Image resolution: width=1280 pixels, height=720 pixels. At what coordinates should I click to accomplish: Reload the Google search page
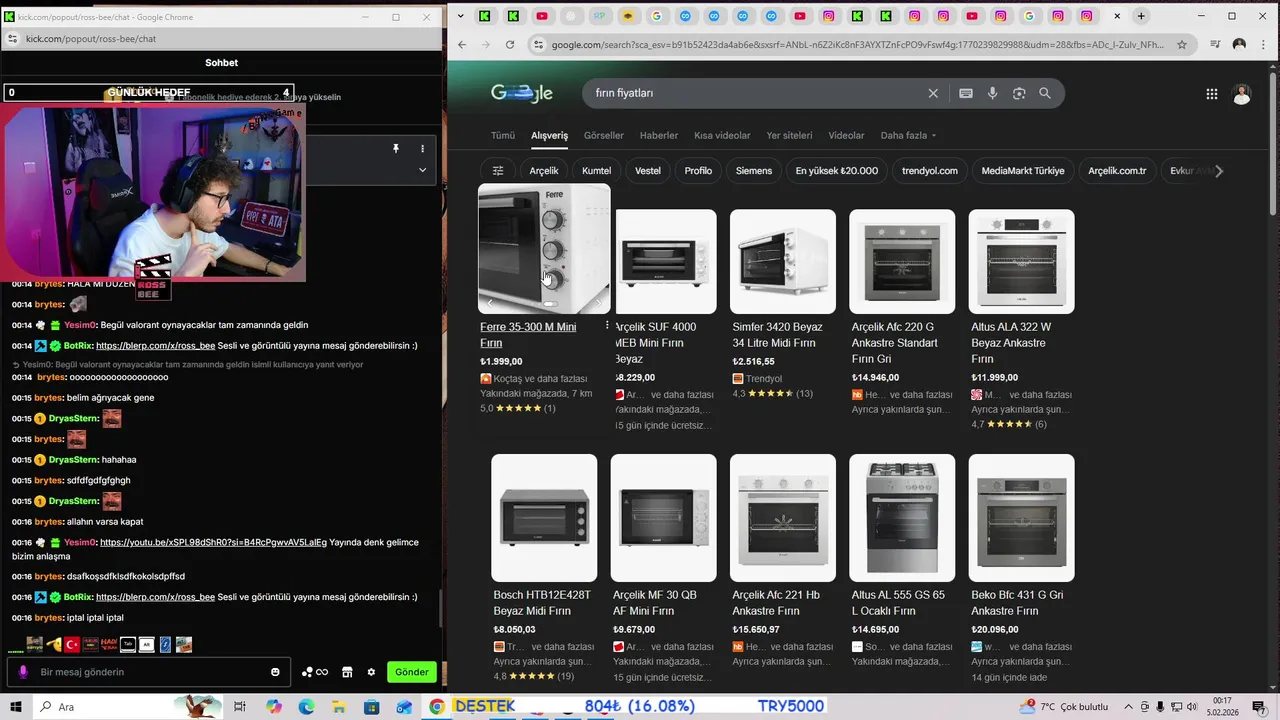coord(510,45)
